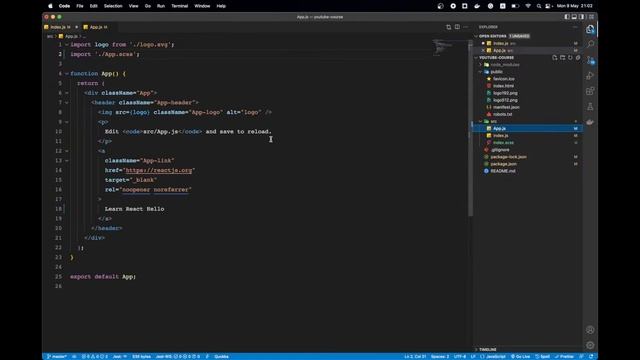Viewport: 640px width, 360px height.
Task: Open macOS Spotlight search in menu bar
Action: (539, 6)
